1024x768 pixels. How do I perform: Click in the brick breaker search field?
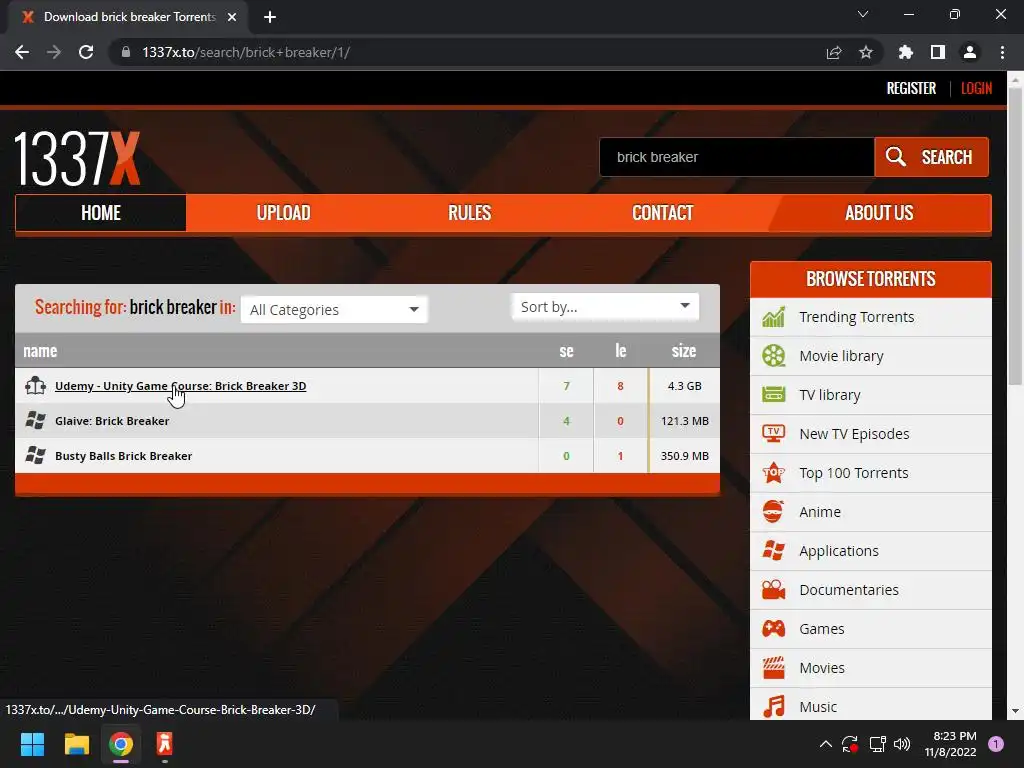[737, 157]
